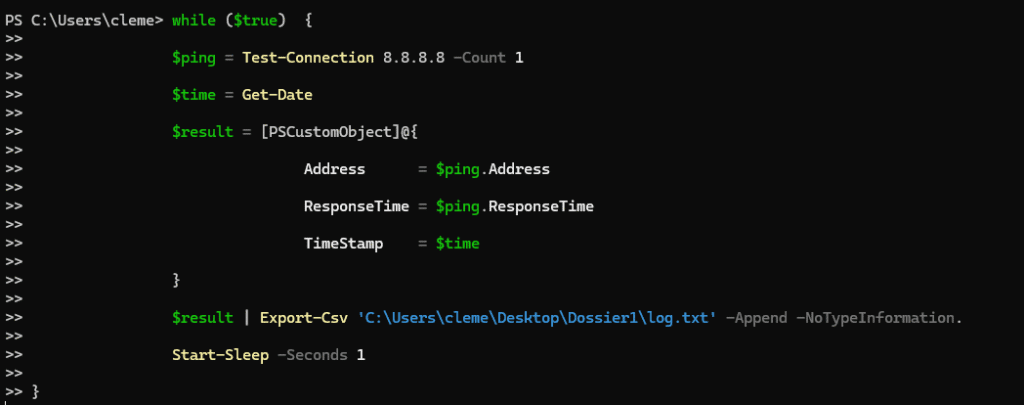Click the $ping.Address value
The height and width of the screenshot is (405, 1024).
coord(493,169)
